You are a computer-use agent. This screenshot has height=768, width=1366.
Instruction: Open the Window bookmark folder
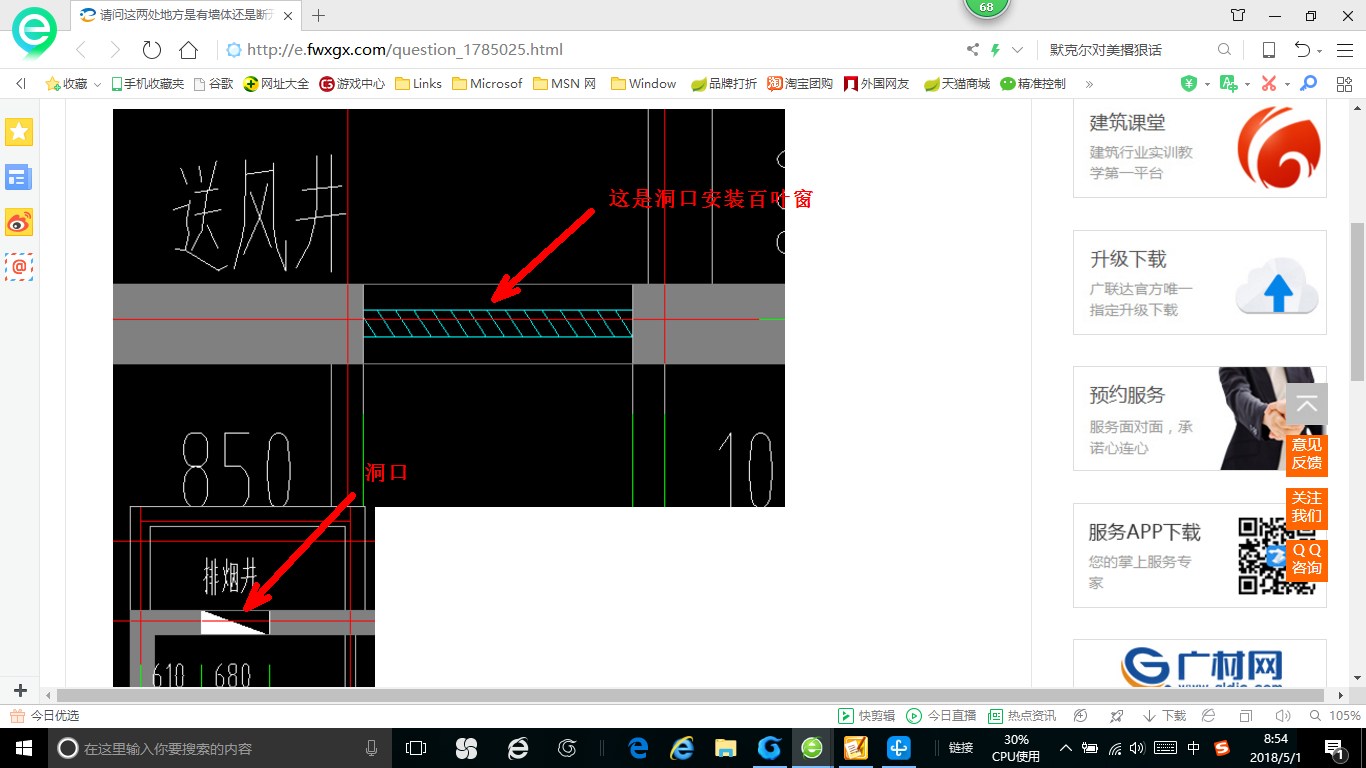pyautogui.click(x=643, y=84)
